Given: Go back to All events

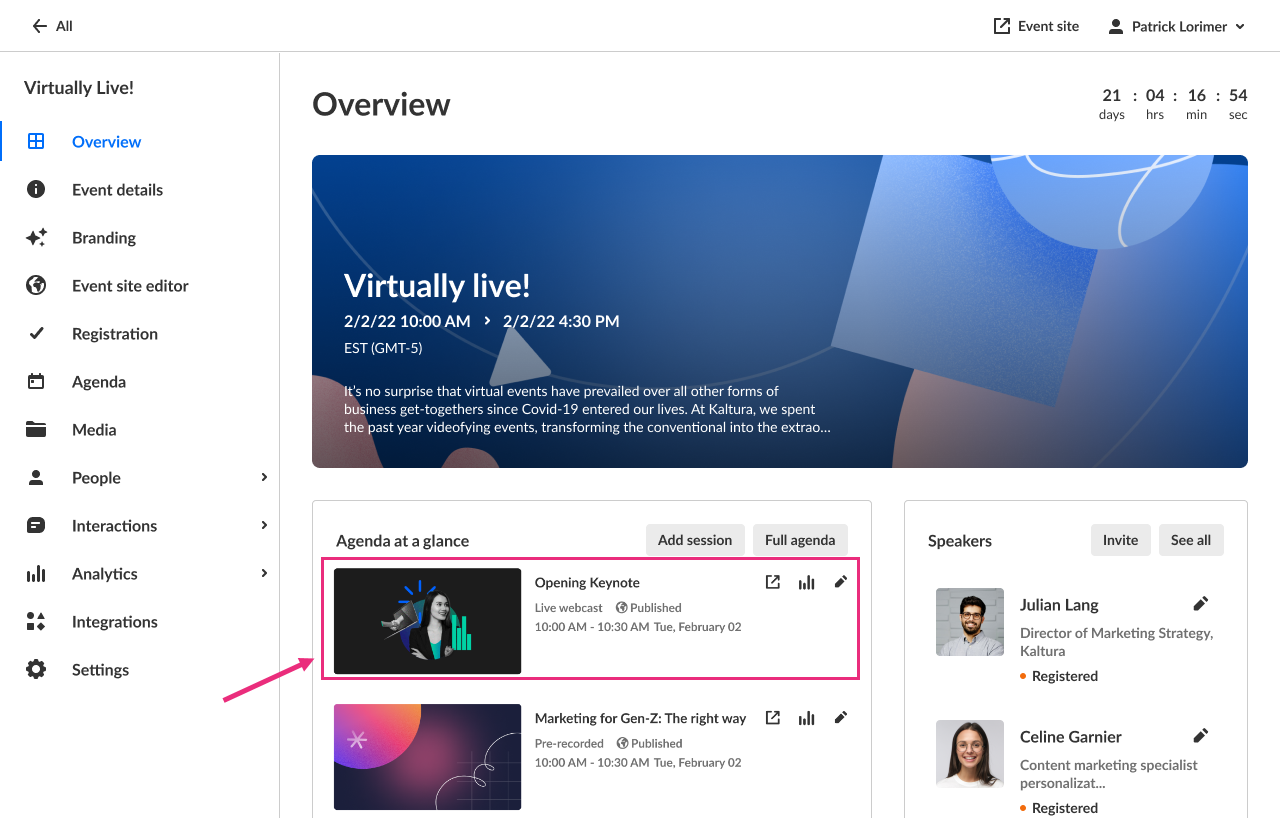Looking at the screenshot, I should tap(52, 26).
